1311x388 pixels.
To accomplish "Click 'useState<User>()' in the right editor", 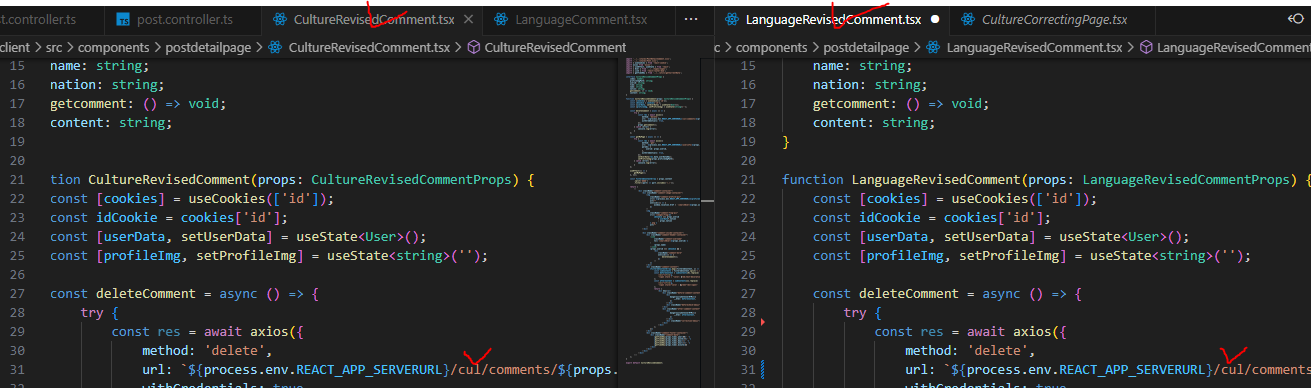I will point(1121,237).
